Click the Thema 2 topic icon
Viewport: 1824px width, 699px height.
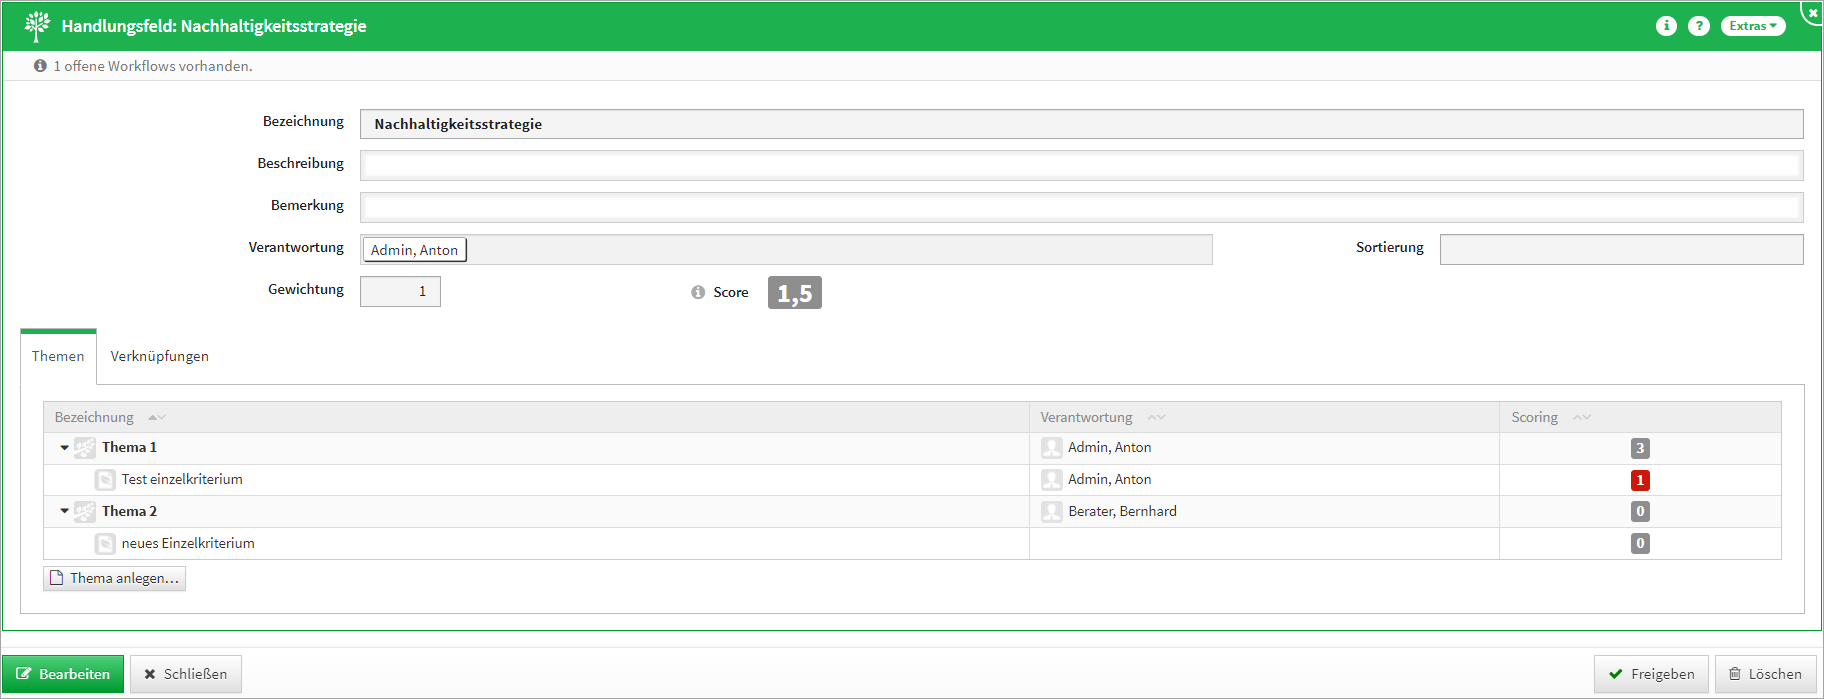click(x=85, y=512)
